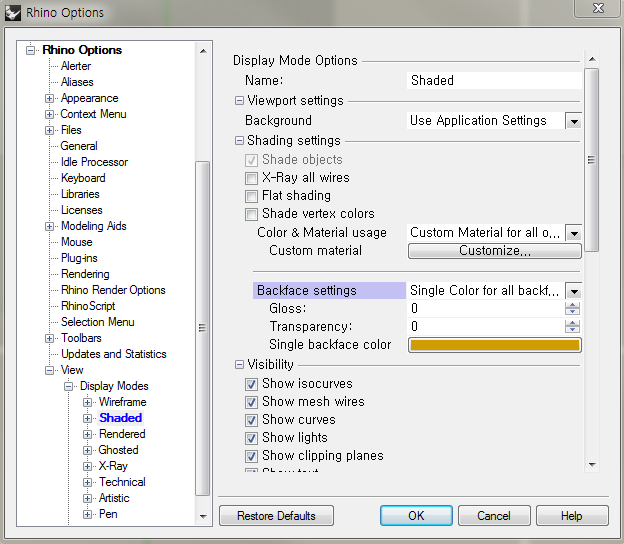Click Customize custom material button

pos(495,251)
